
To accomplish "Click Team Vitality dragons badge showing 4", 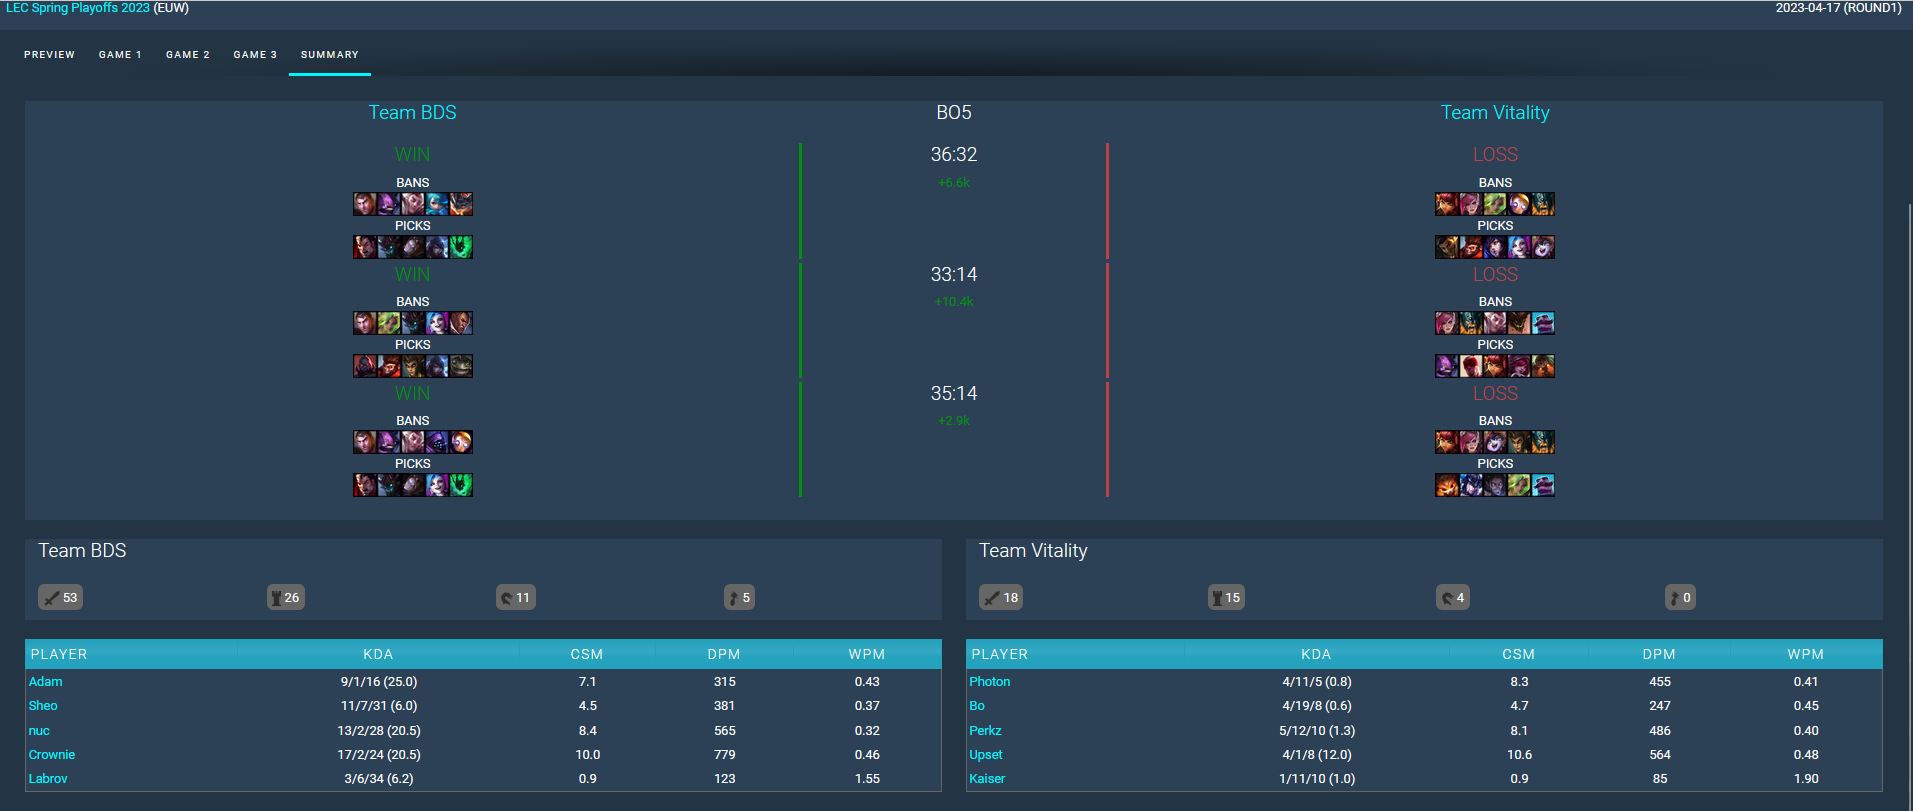I will (x=1452, y=598).
